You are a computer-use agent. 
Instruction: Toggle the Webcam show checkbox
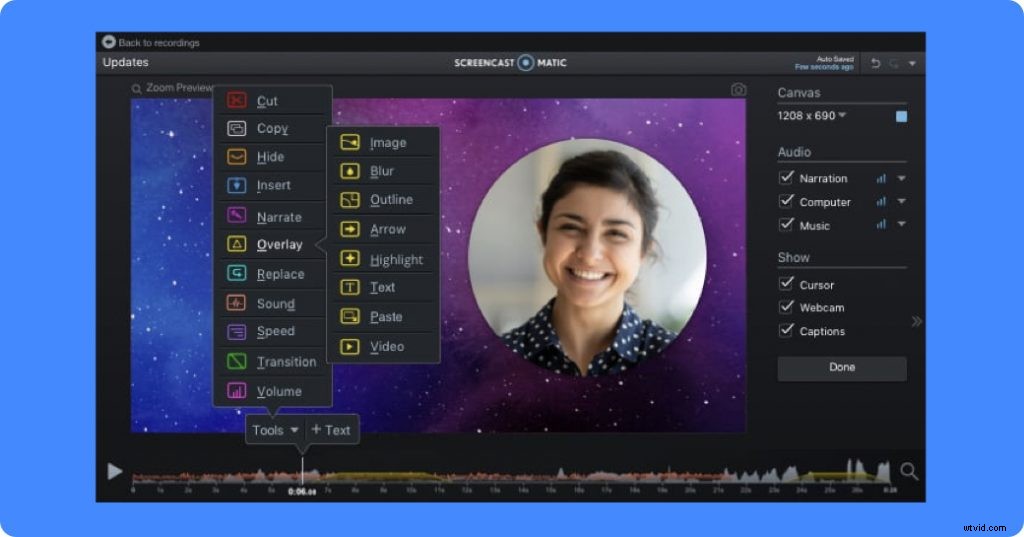[786, 306]
